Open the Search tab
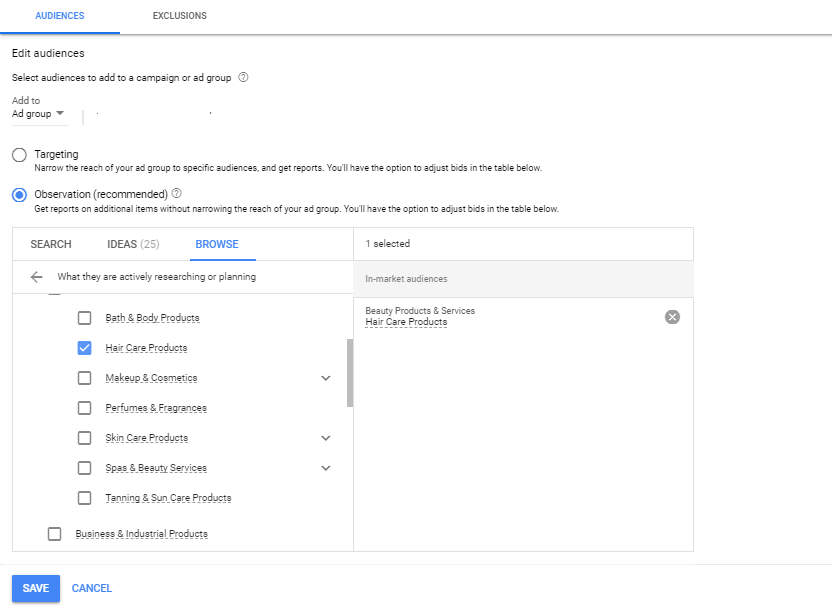This screenshot has width=832, height=612. click(51, 244)
